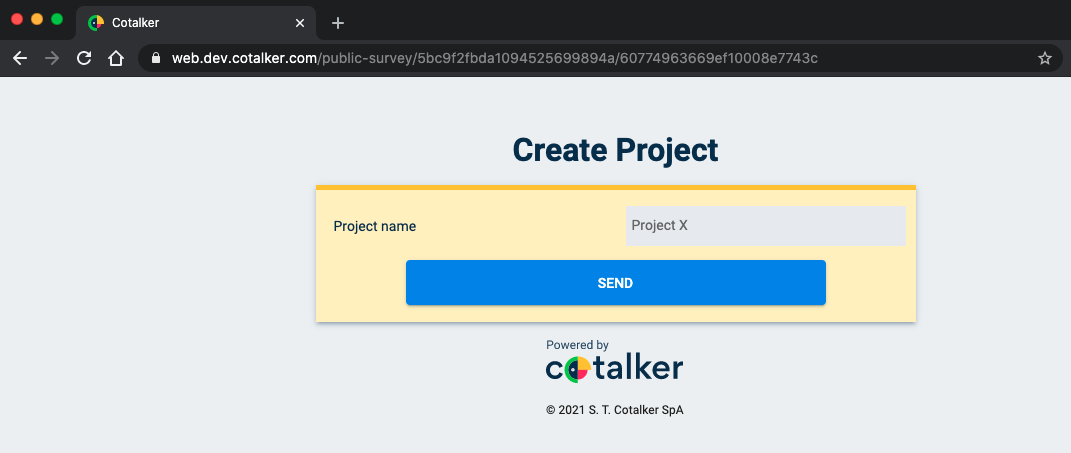Image resolution: width=1071 pixels, height=453 pixels.
Task: Bookmark page with the star icon
Action: point(1044,59)
